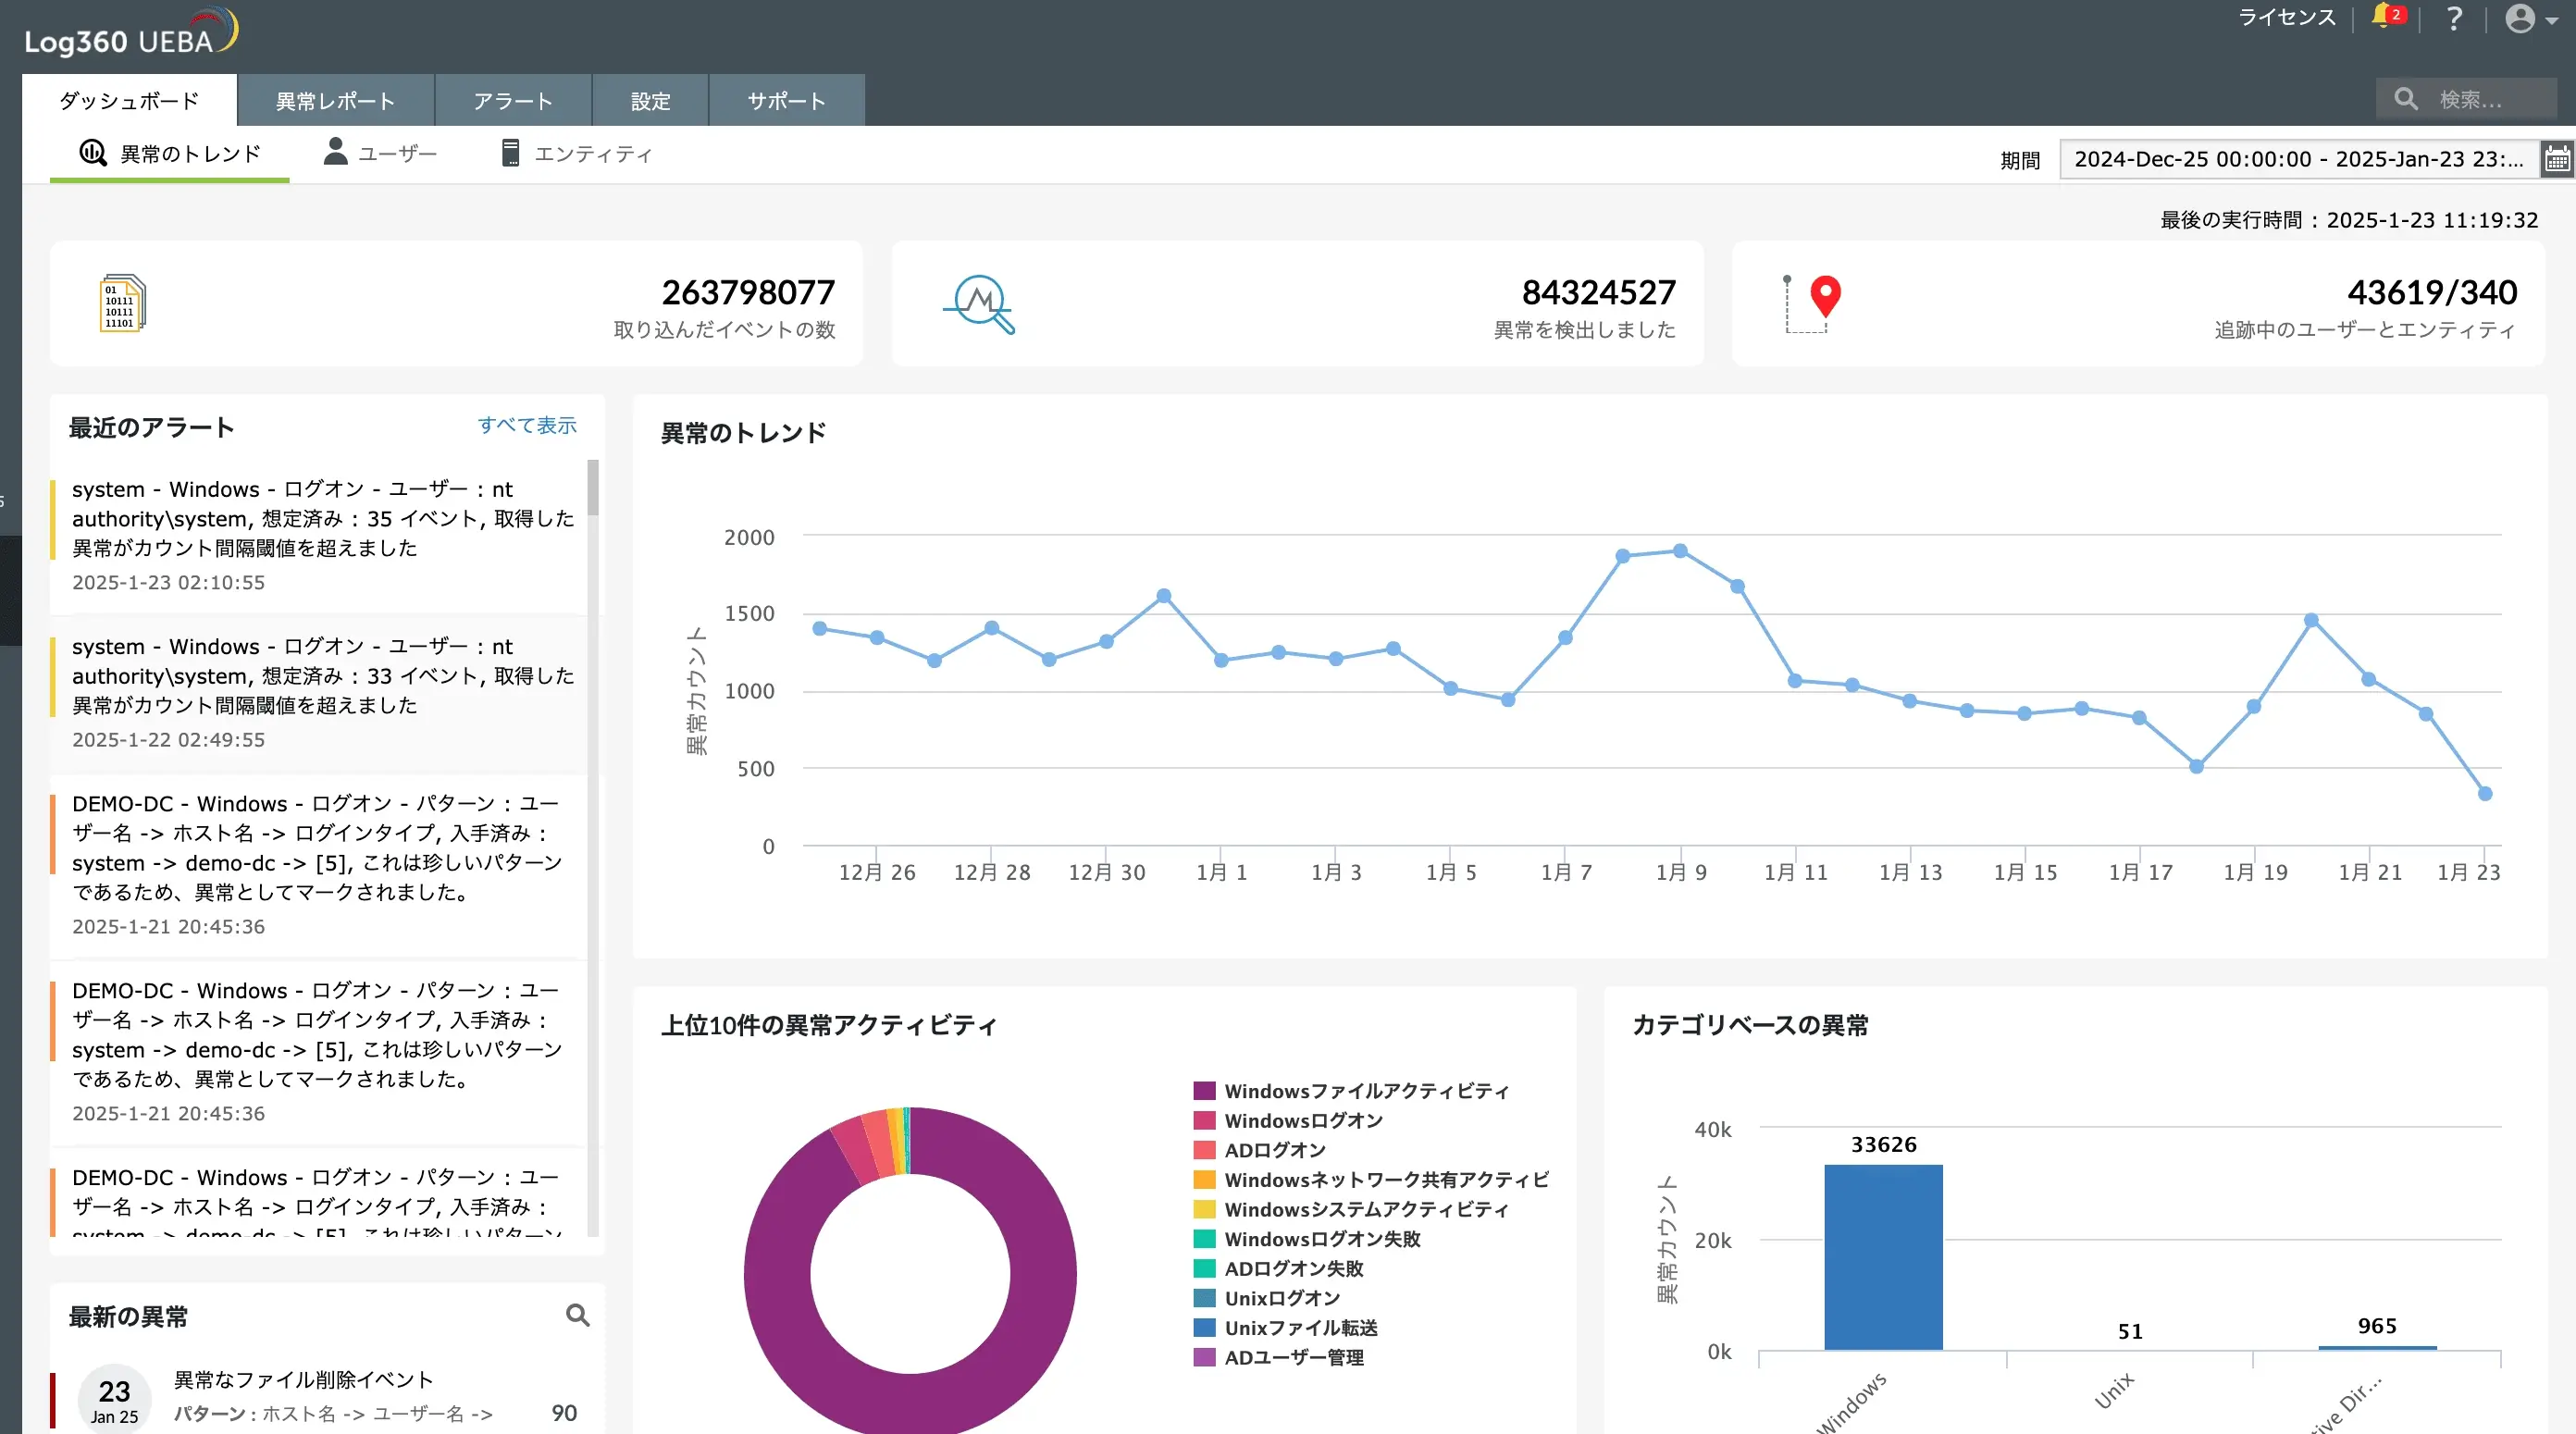Toggle Windowsログオン legend swatch
This screenshot has width=2576, height=1434.
[1204, 1121]
